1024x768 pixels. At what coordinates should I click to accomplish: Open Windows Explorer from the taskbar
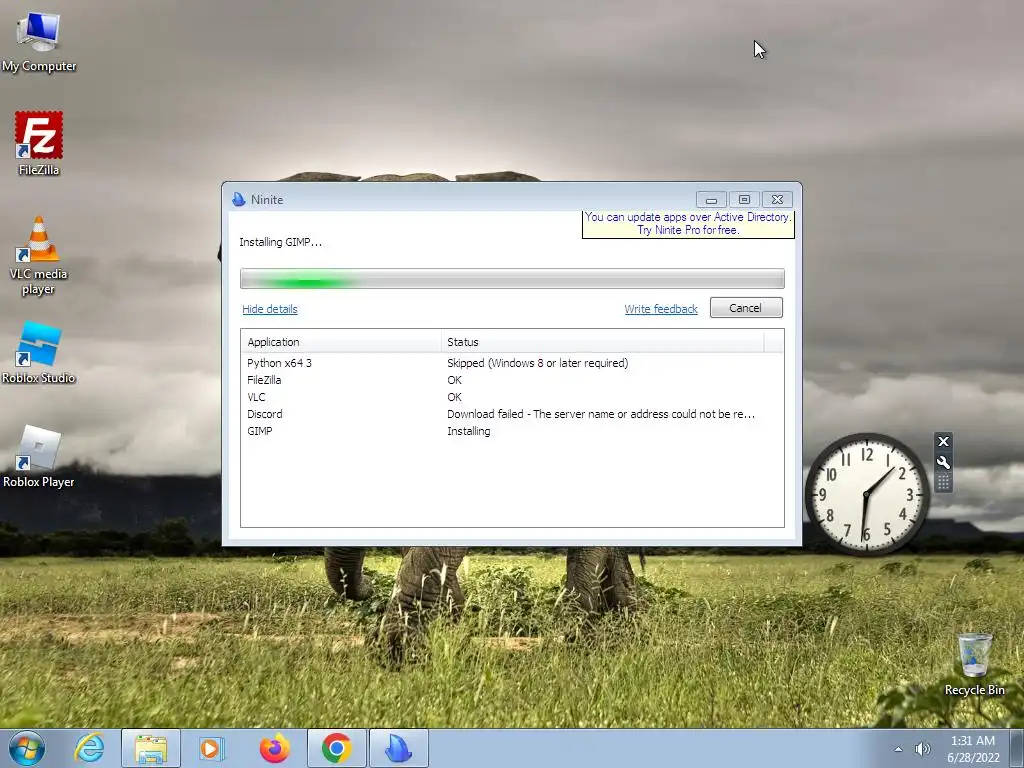coord(151,748)
